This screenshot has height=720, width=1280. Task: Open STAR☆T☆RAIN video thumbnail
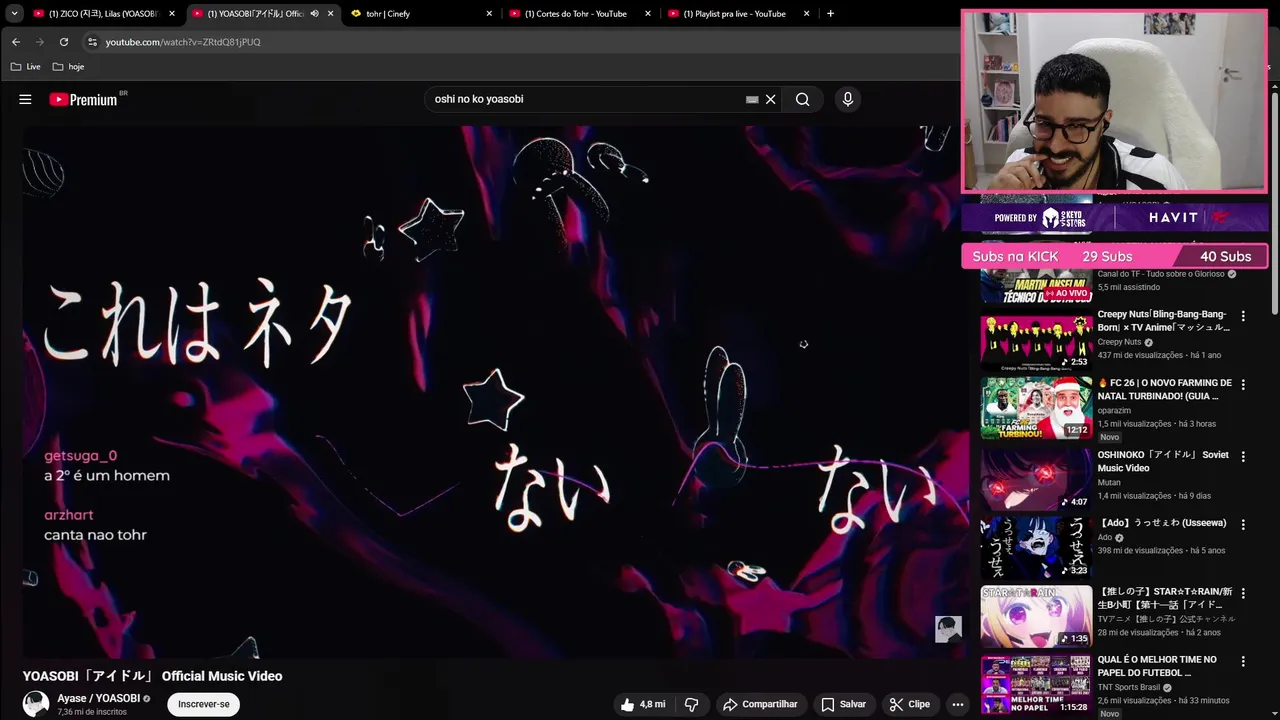pos(1036,616)
